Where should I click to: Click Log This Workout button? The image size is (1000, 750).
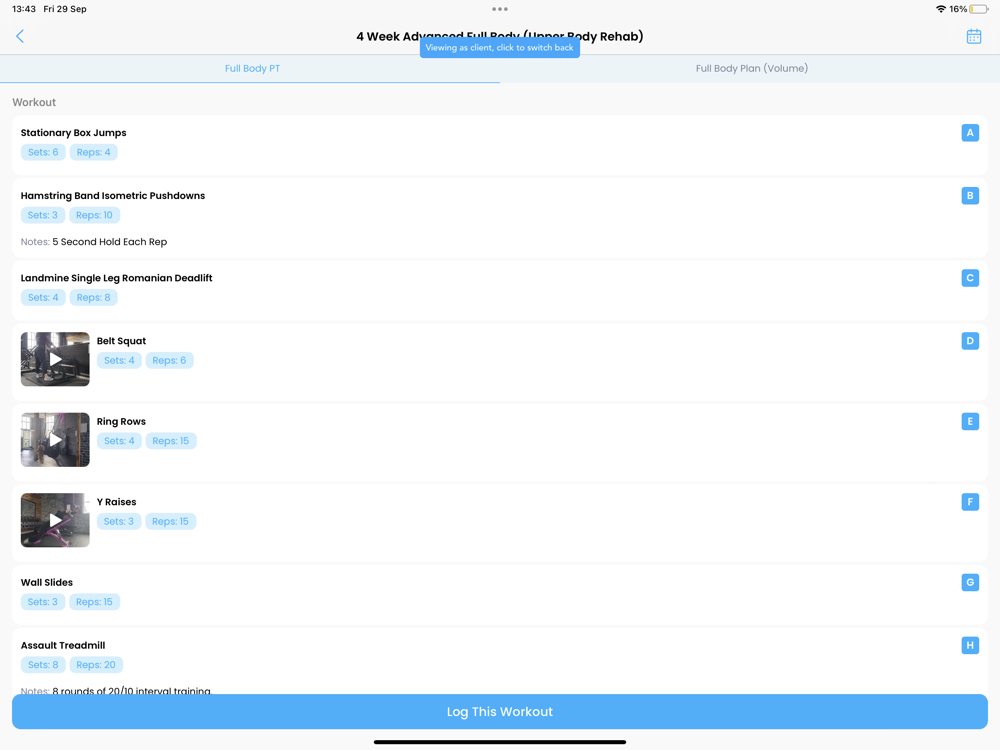[500, 712]
